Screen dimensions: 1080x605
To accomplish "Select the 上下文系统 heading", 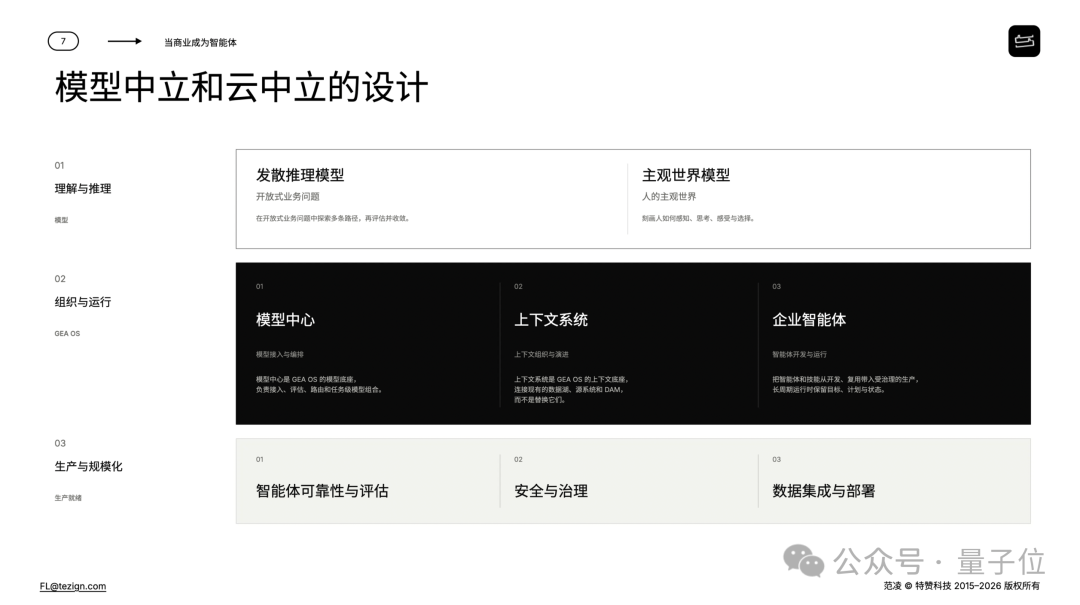I will tap(551, 320).
